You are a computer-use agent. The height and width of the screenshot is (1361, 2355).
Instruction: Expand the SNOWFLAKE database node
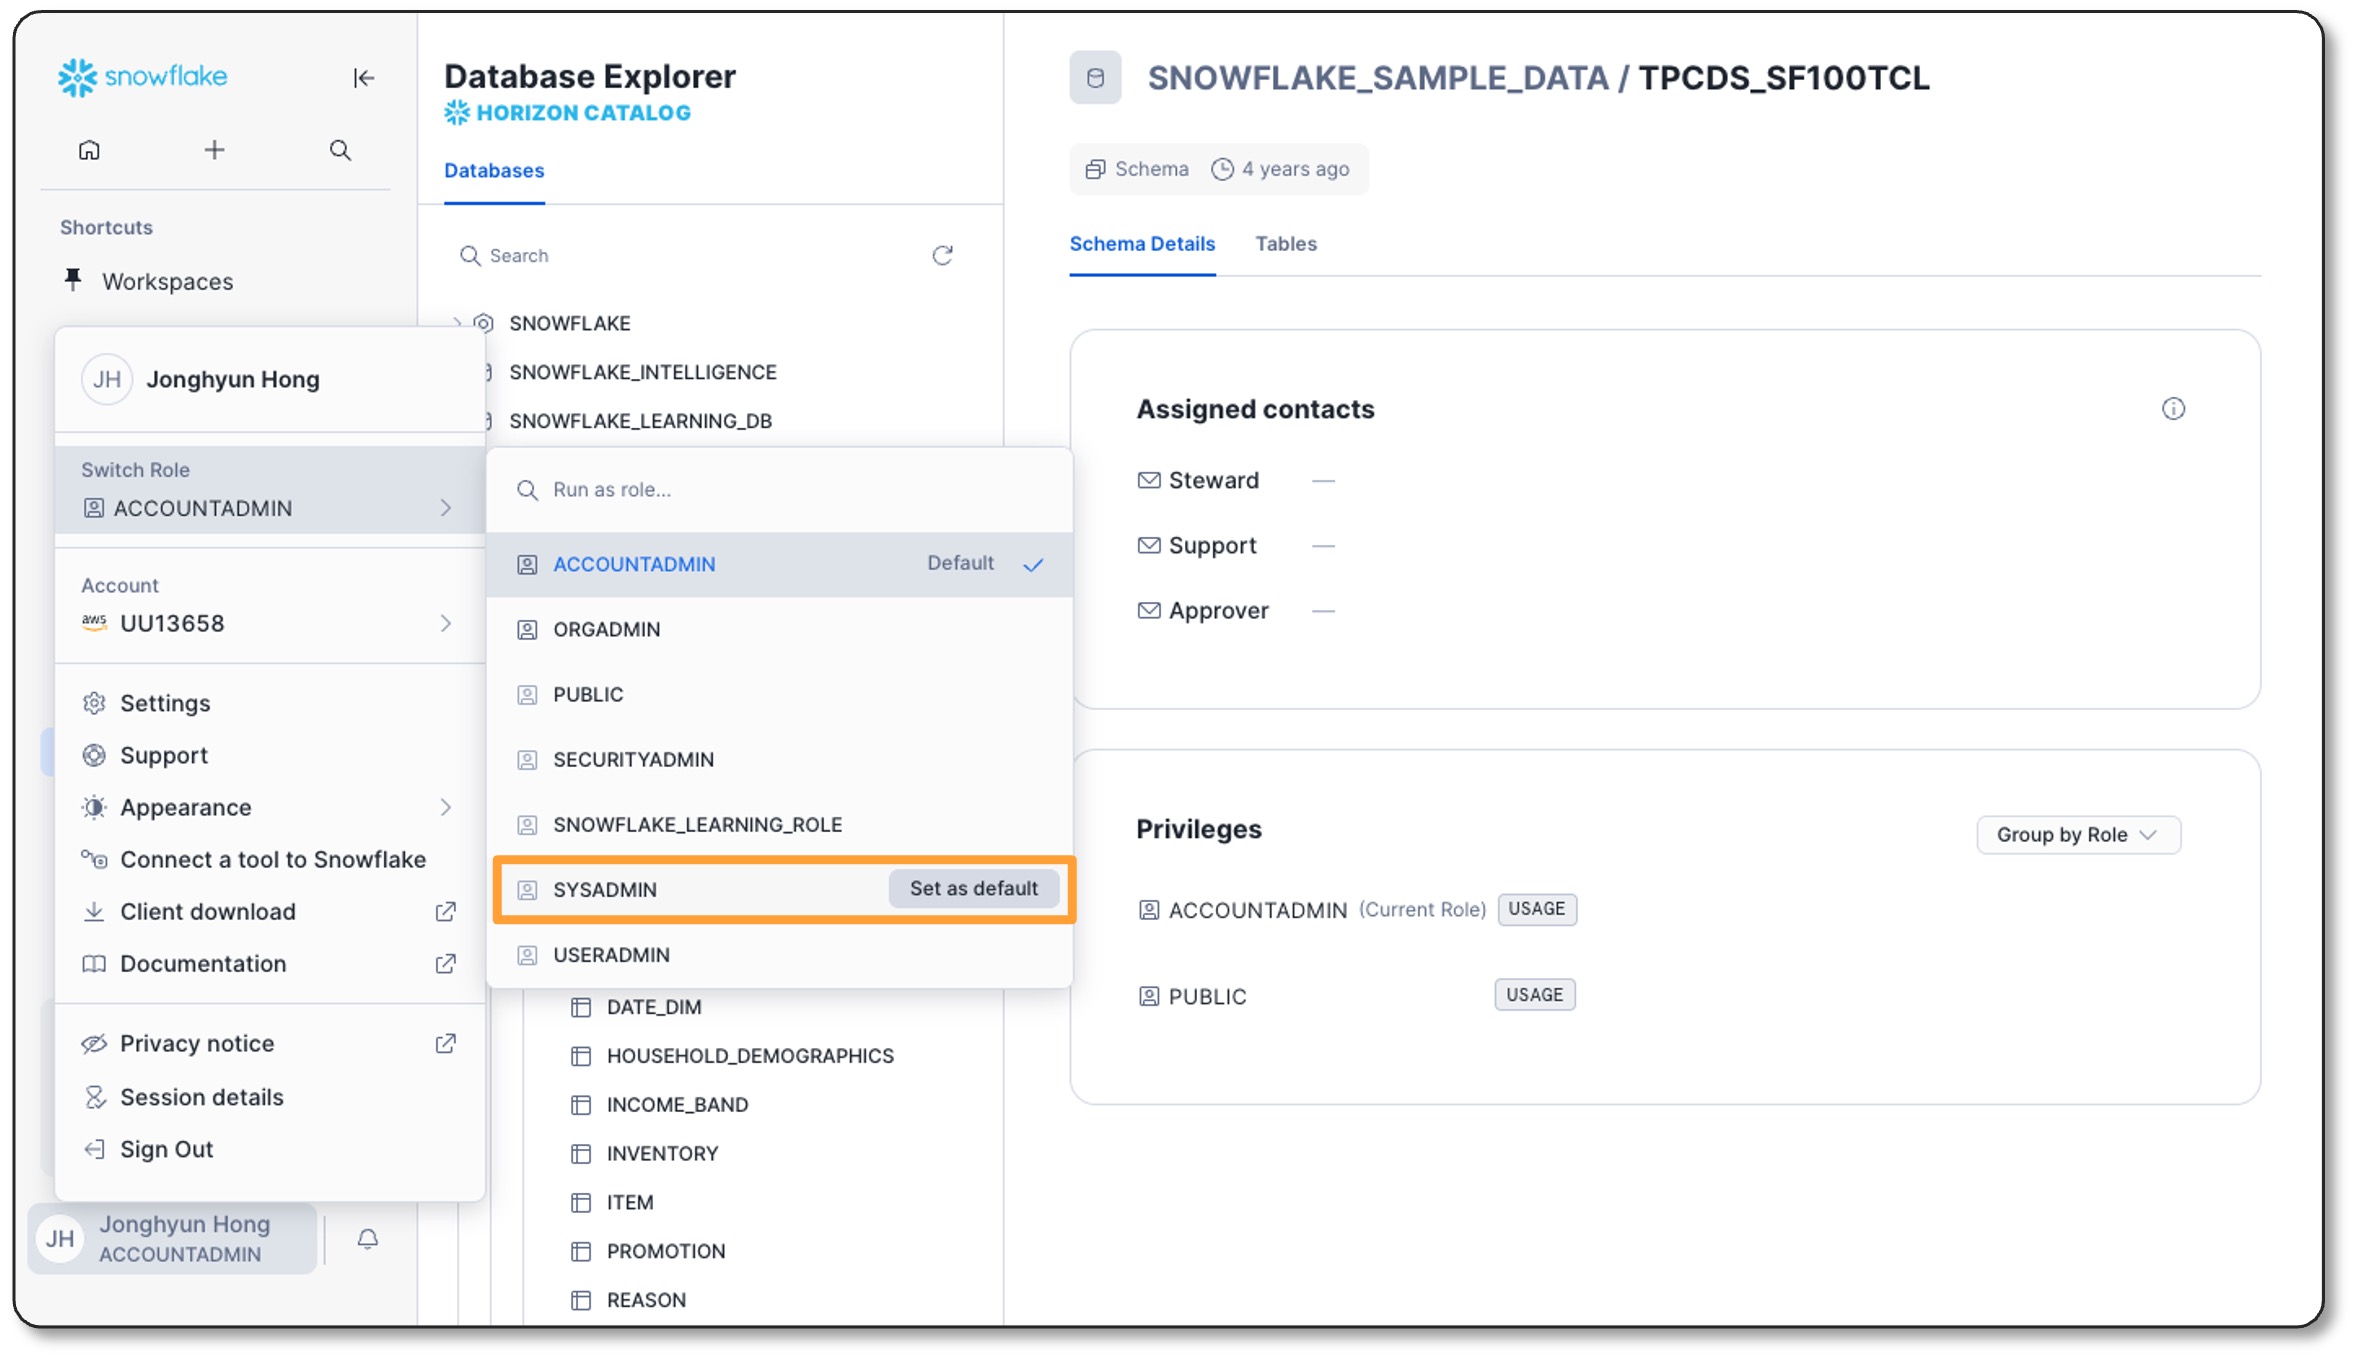pos(457,323)
